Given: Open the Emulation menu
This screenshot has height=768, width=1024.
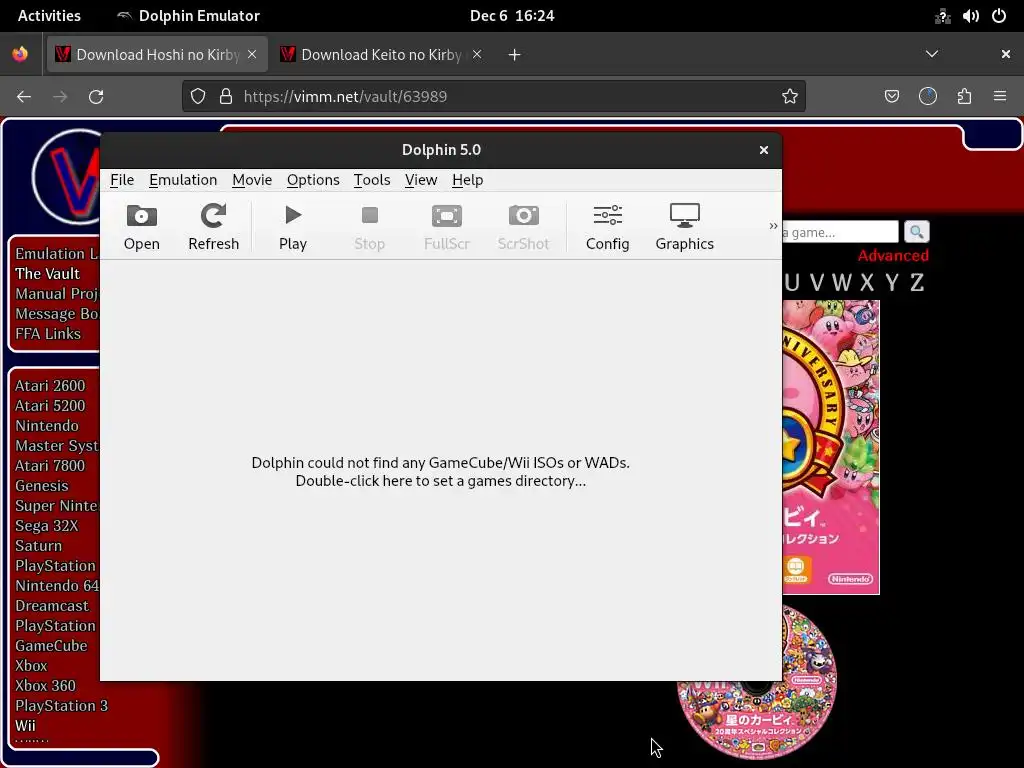Looking at the screenshot, I should point(183,180).
